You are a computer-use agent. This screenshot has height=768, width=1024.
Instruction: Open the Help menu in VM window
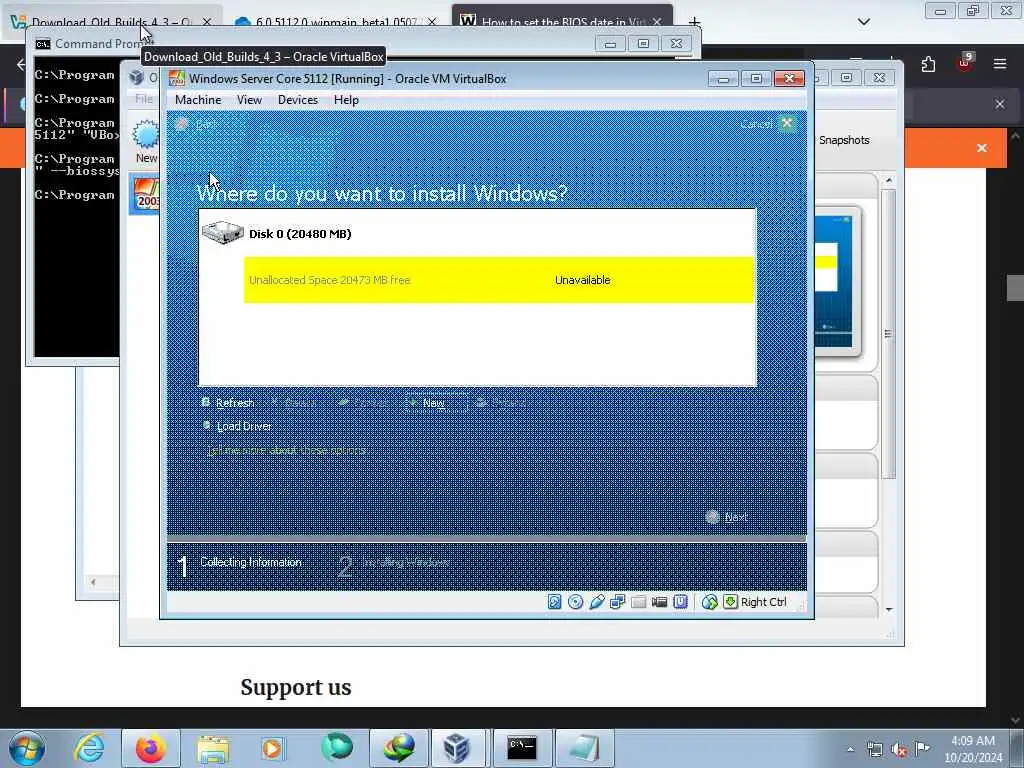click(x=346, y=100)
